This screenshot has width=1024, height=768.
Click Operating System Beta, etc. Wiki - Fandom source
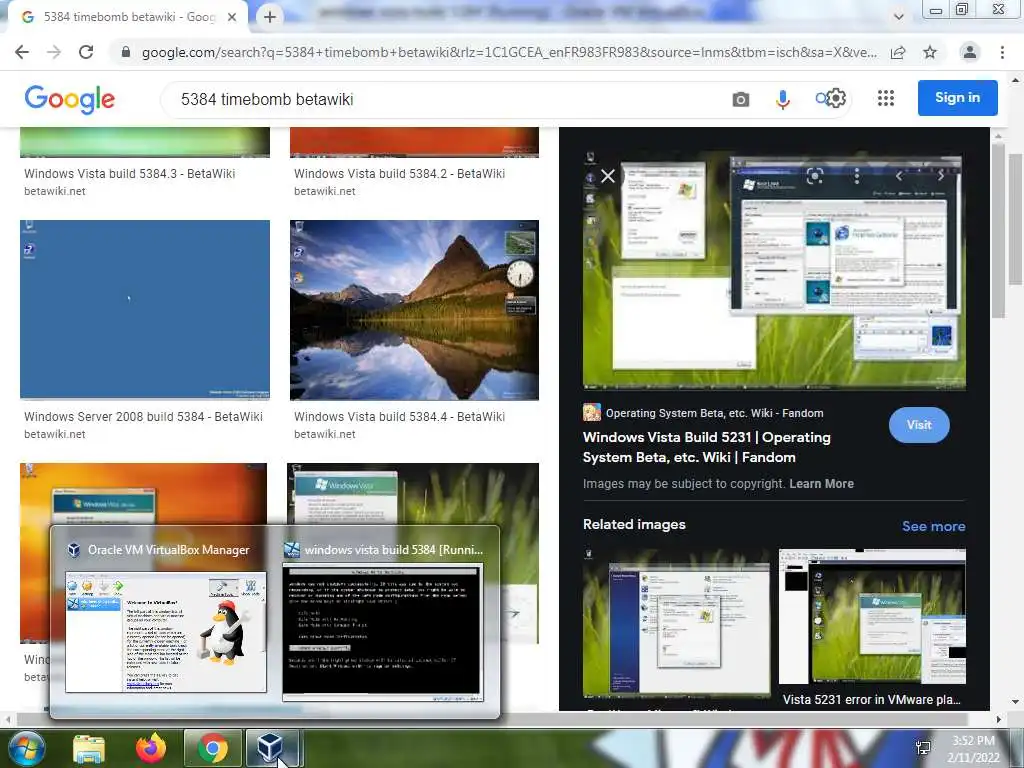pos(714,413)
